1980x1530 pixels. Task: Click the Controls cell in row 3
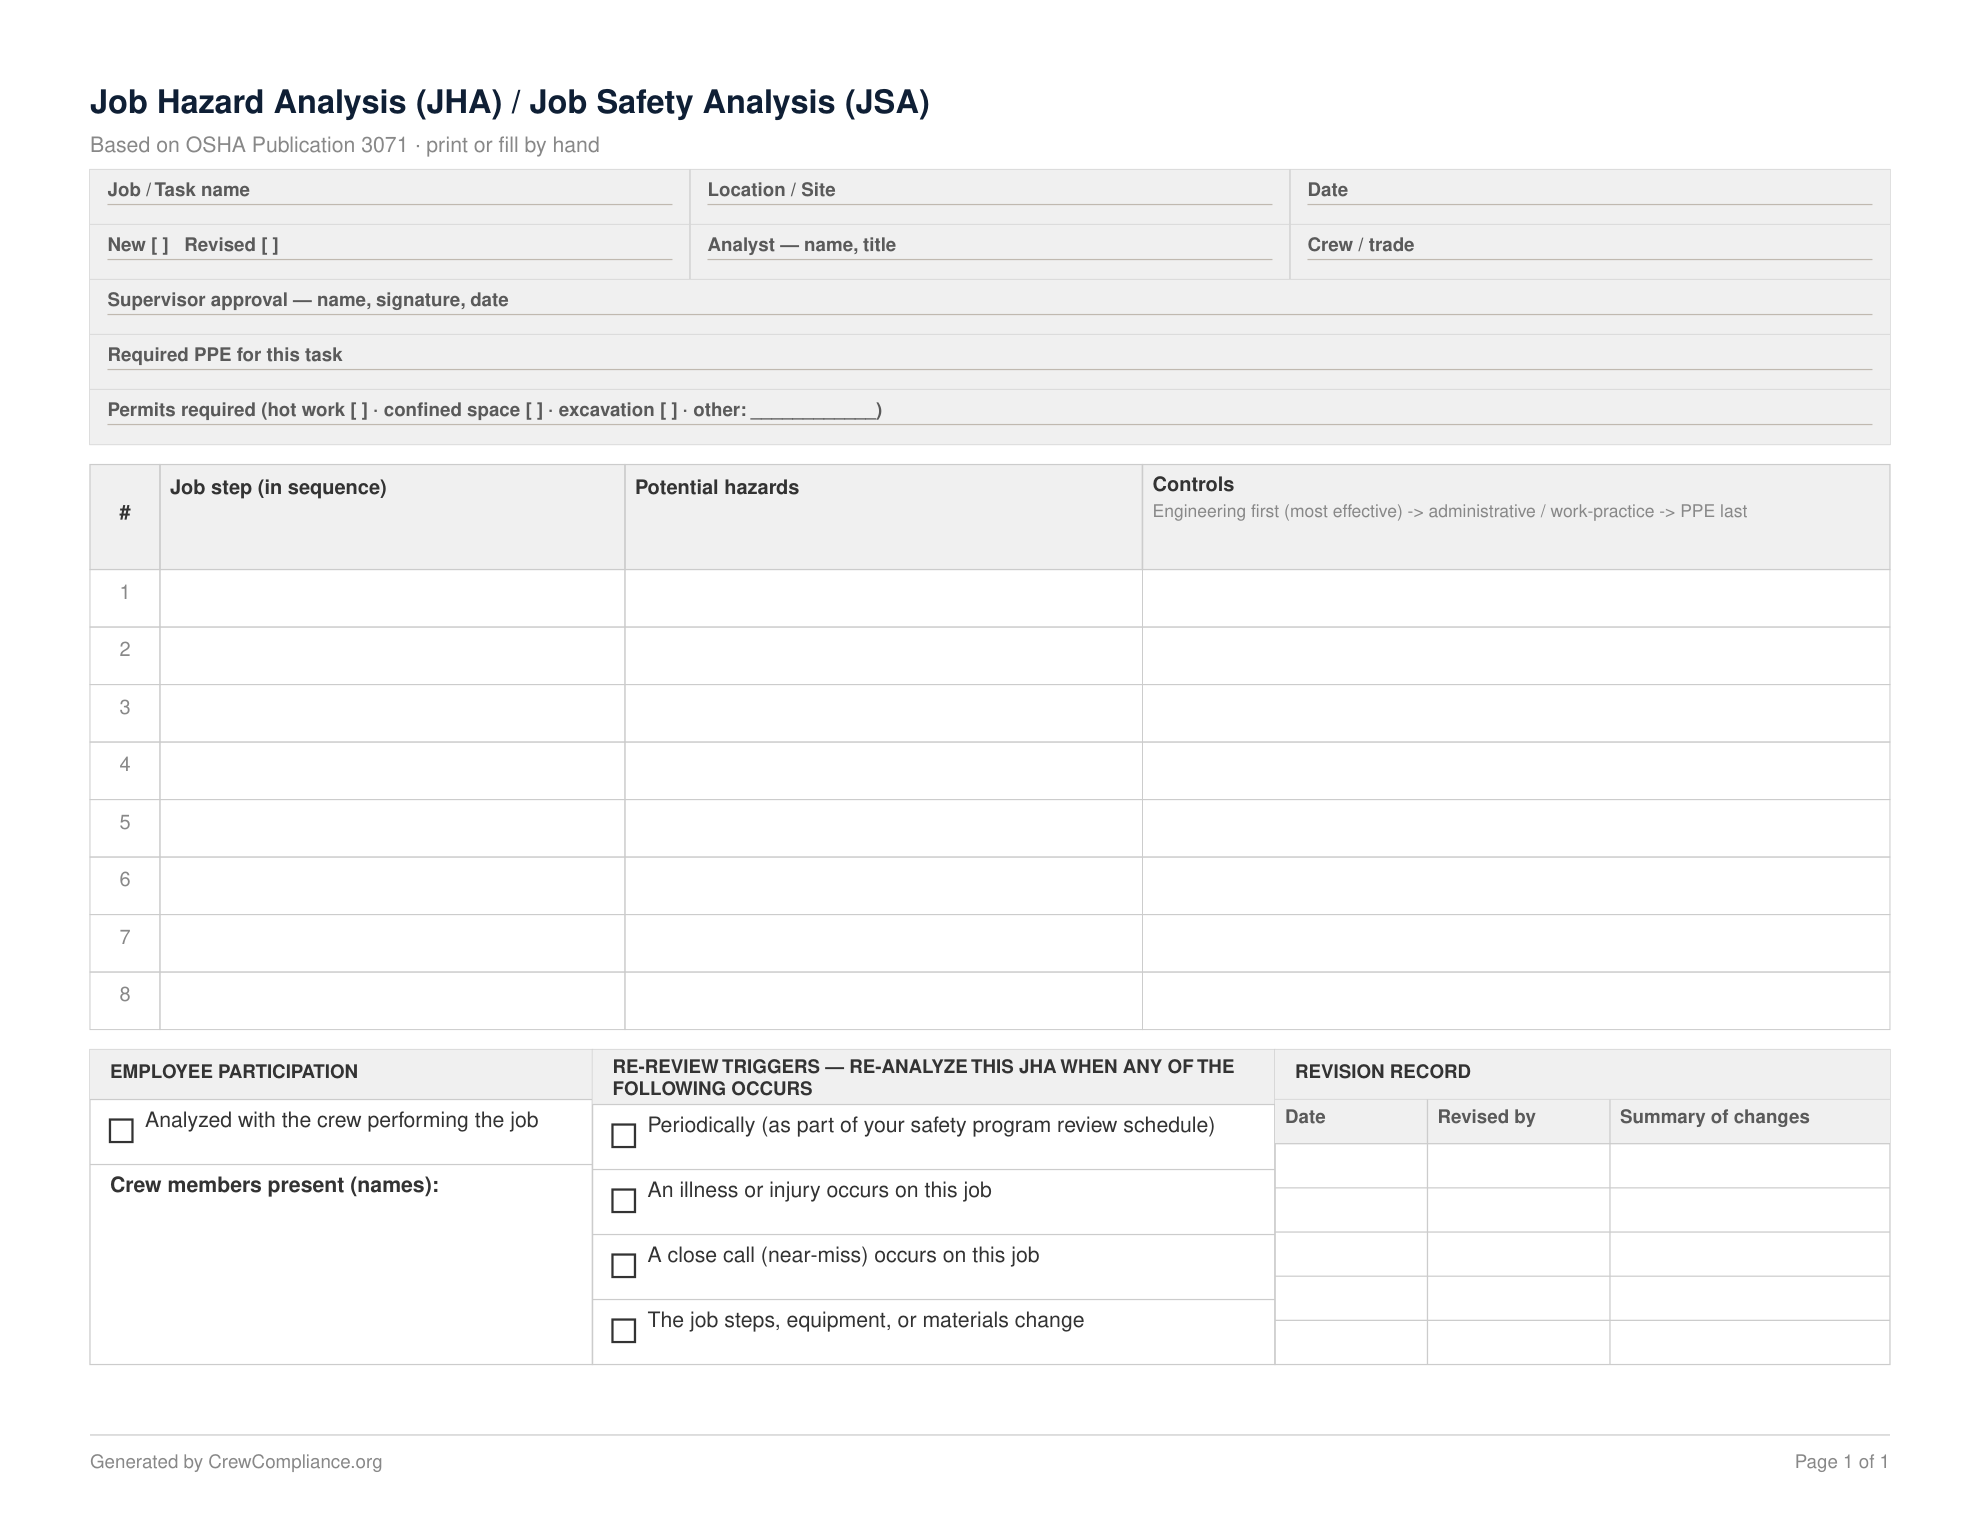[1516, 713]
